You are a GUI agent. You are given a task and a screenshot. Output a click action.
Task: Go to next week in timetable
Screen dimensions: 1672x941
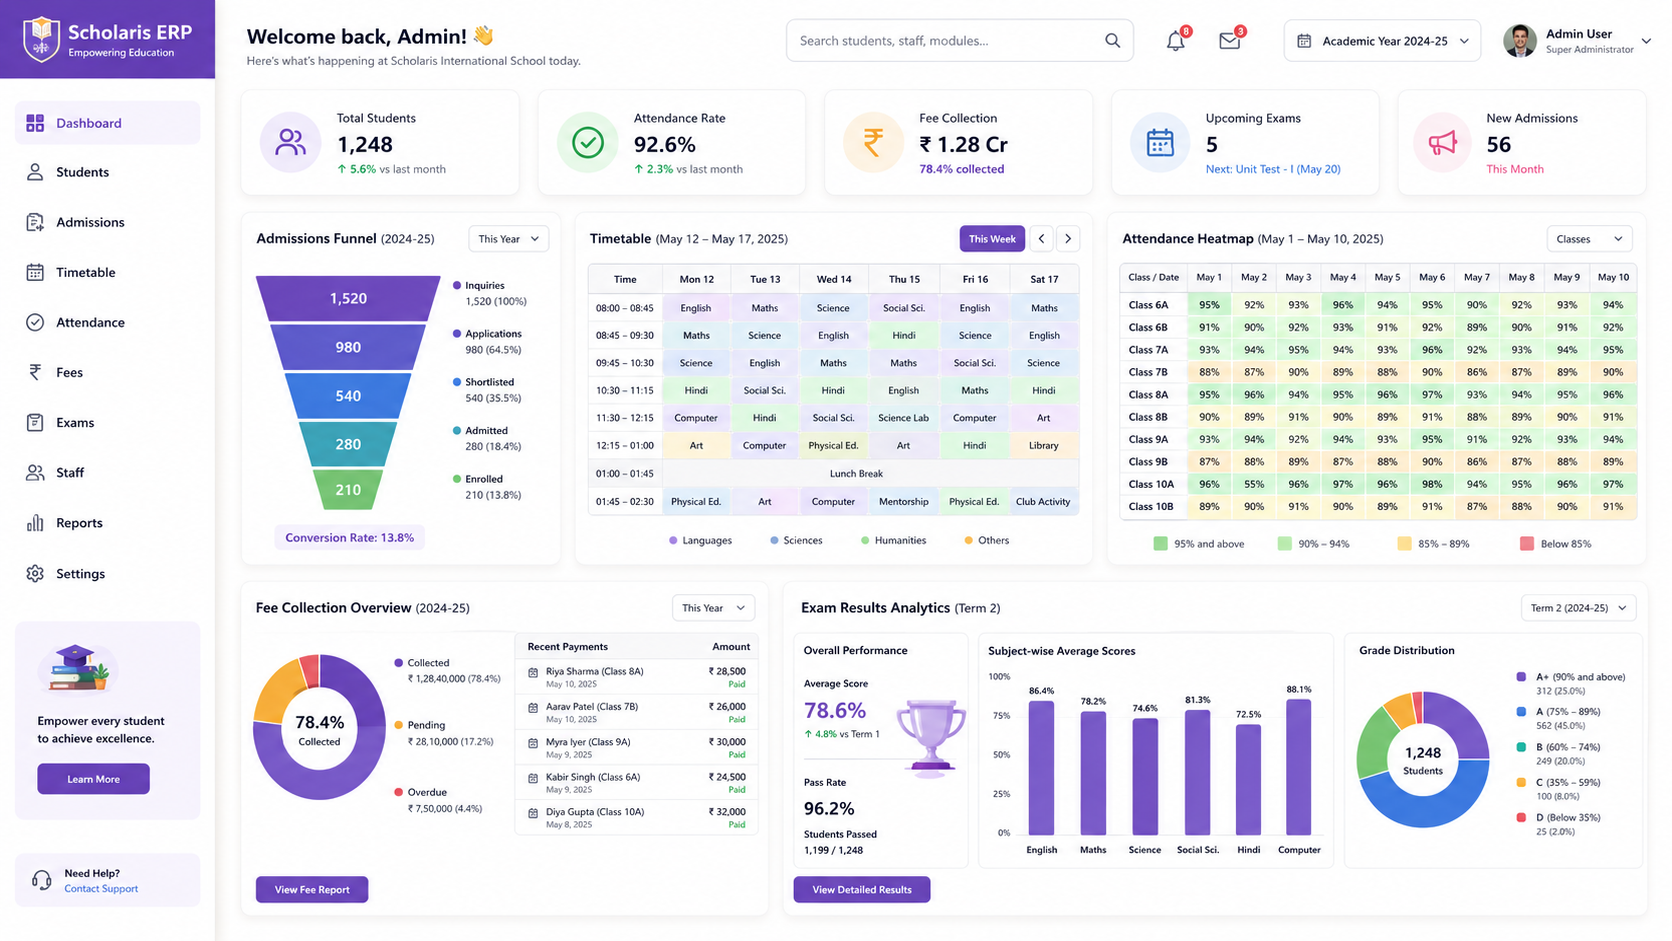click(1068, 239)
